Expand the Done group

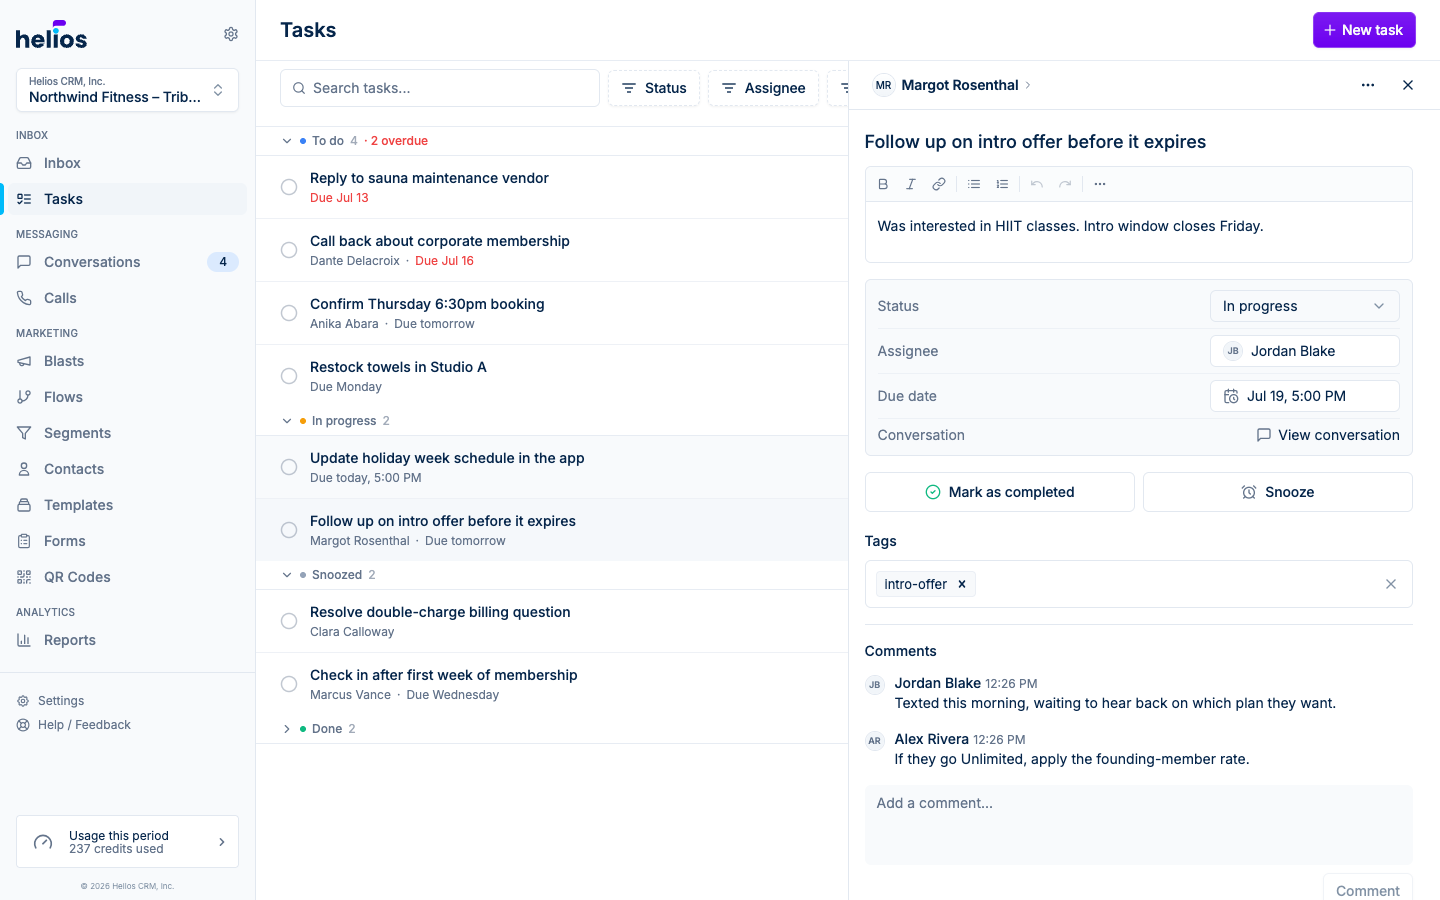click(287, 729)
